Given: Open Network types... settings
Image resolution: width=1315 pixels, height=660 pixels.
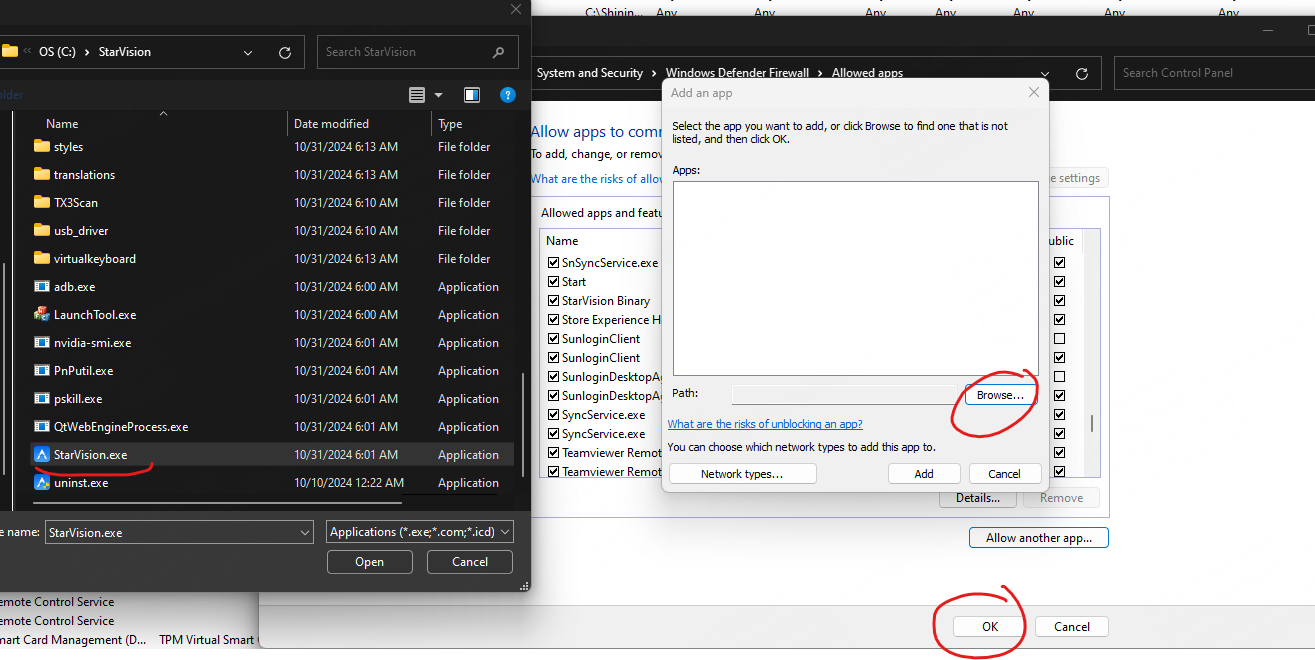Looking at the screenshot, I should coord(742,474).
